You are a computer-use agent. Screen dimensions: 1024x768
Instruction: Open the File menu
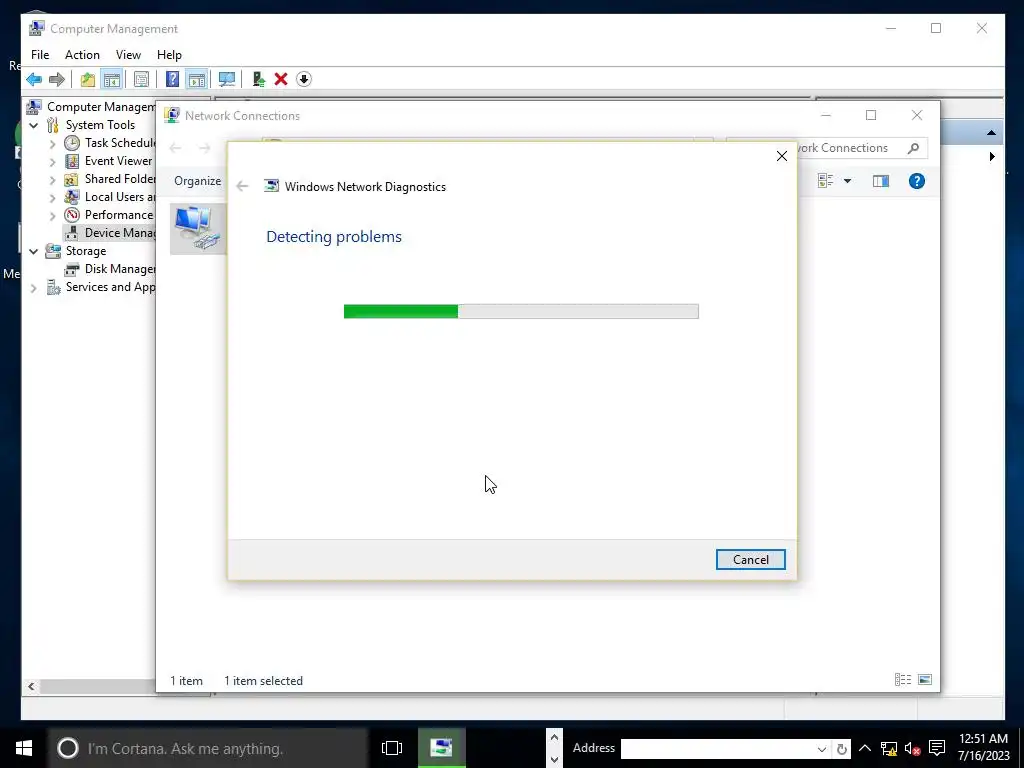point(40,55)
